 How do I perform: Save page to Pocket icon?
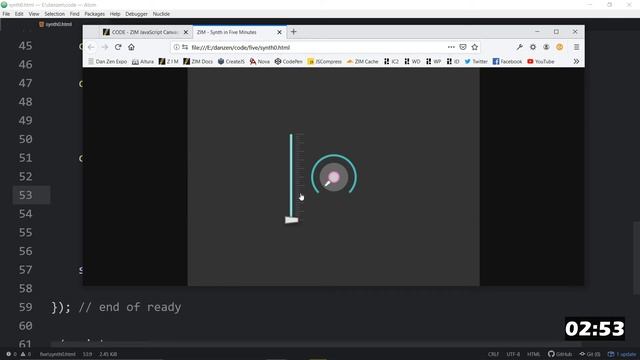click(x=463, y=47)
